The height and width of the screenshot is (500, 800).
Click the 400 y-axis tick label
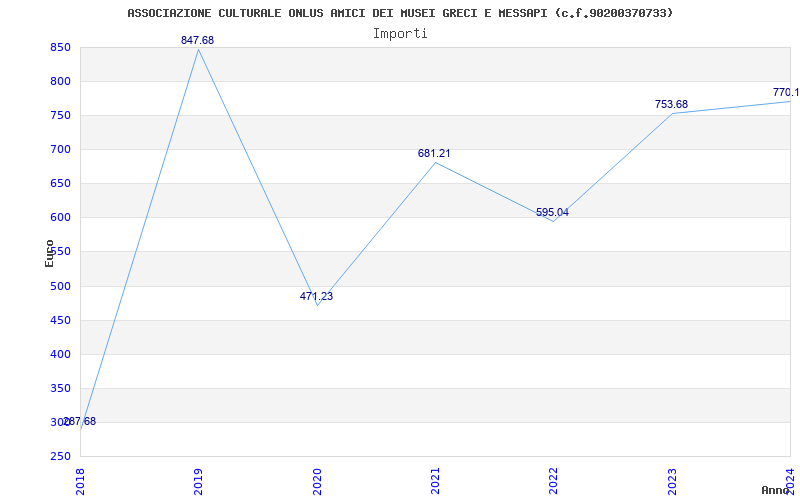60,355
